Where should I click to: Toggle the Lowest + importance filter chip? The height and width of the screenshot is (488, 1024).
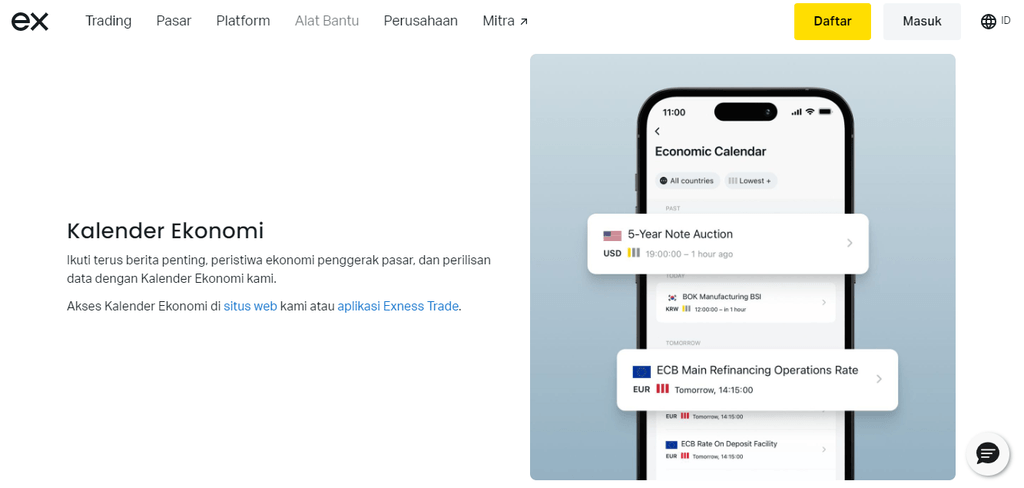coord(750,181)
